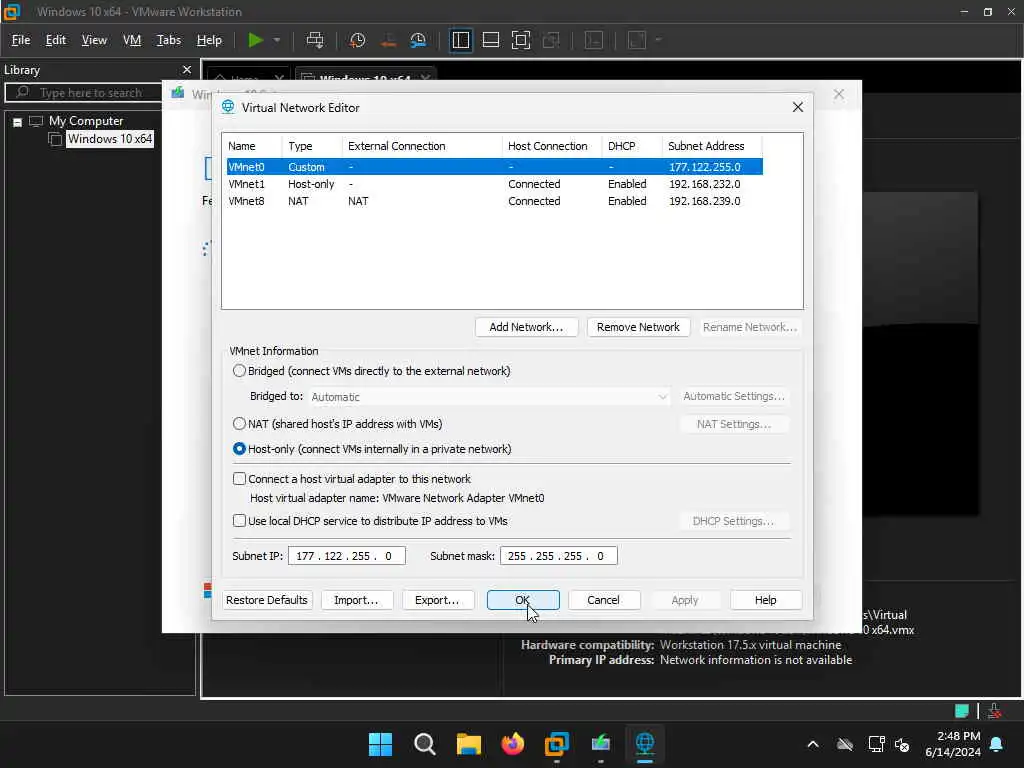
Task: Click the Subnet mask input field
Action: click(x=558, y=556)
